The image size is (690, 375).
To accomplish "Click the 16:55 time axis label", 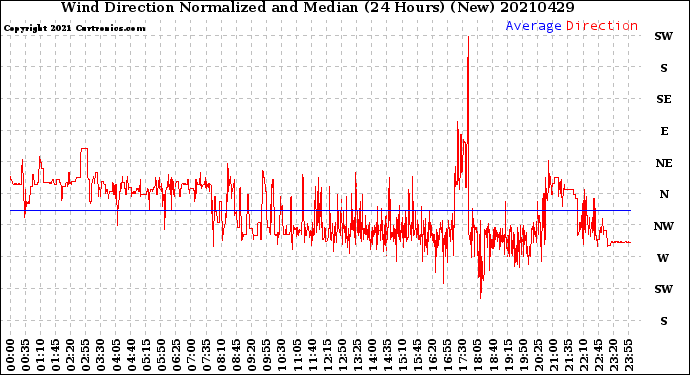I will pyautogui.click(x=448, y=355).
